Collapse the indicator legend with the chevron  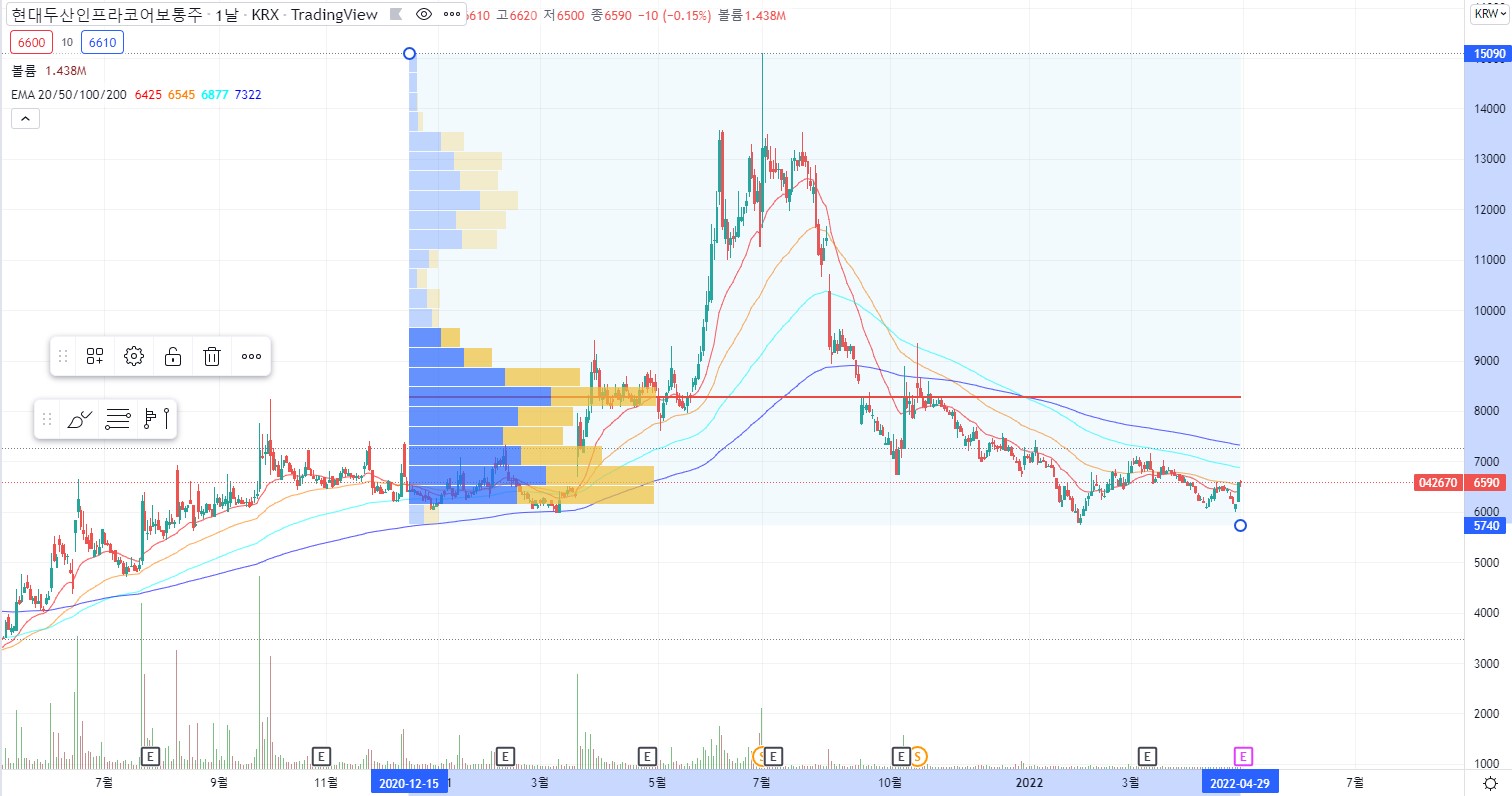pos(26,119)
